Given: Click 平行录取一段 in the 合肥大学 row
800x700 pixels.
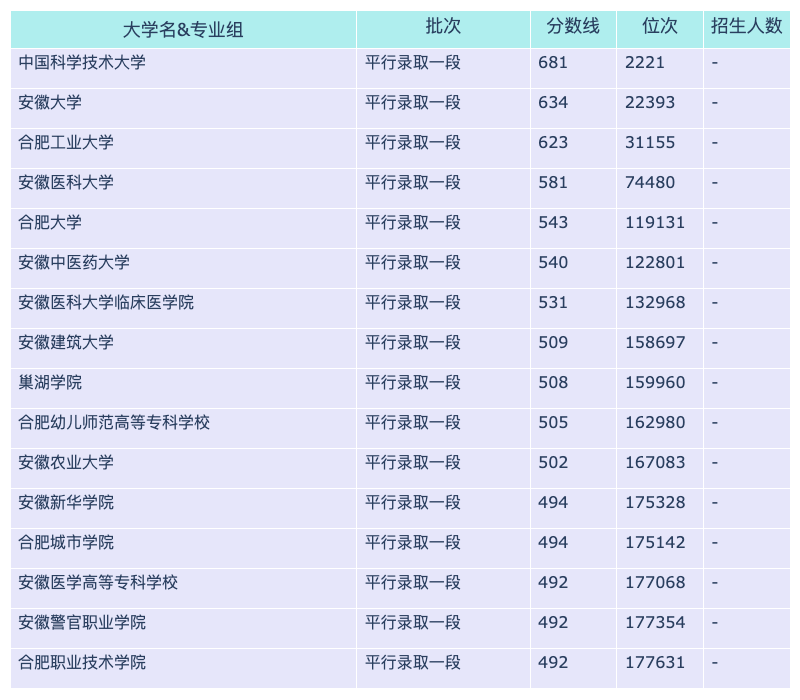Looking at the screenshot, I should [413, 222].
